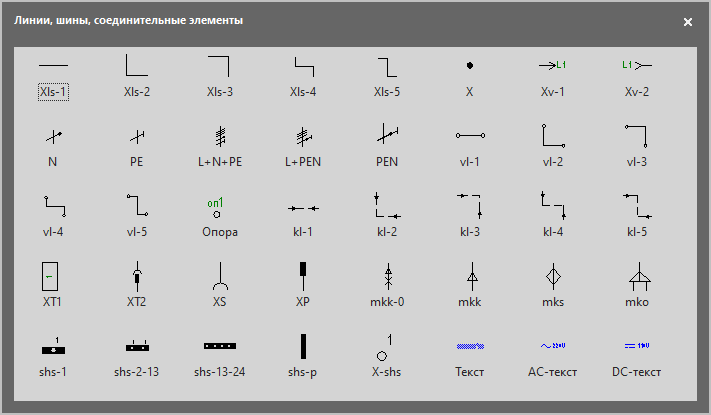This screenshot has width=711, height=415.
Task: Select the X connection dot symbol
Action: (x=469, y=76)
